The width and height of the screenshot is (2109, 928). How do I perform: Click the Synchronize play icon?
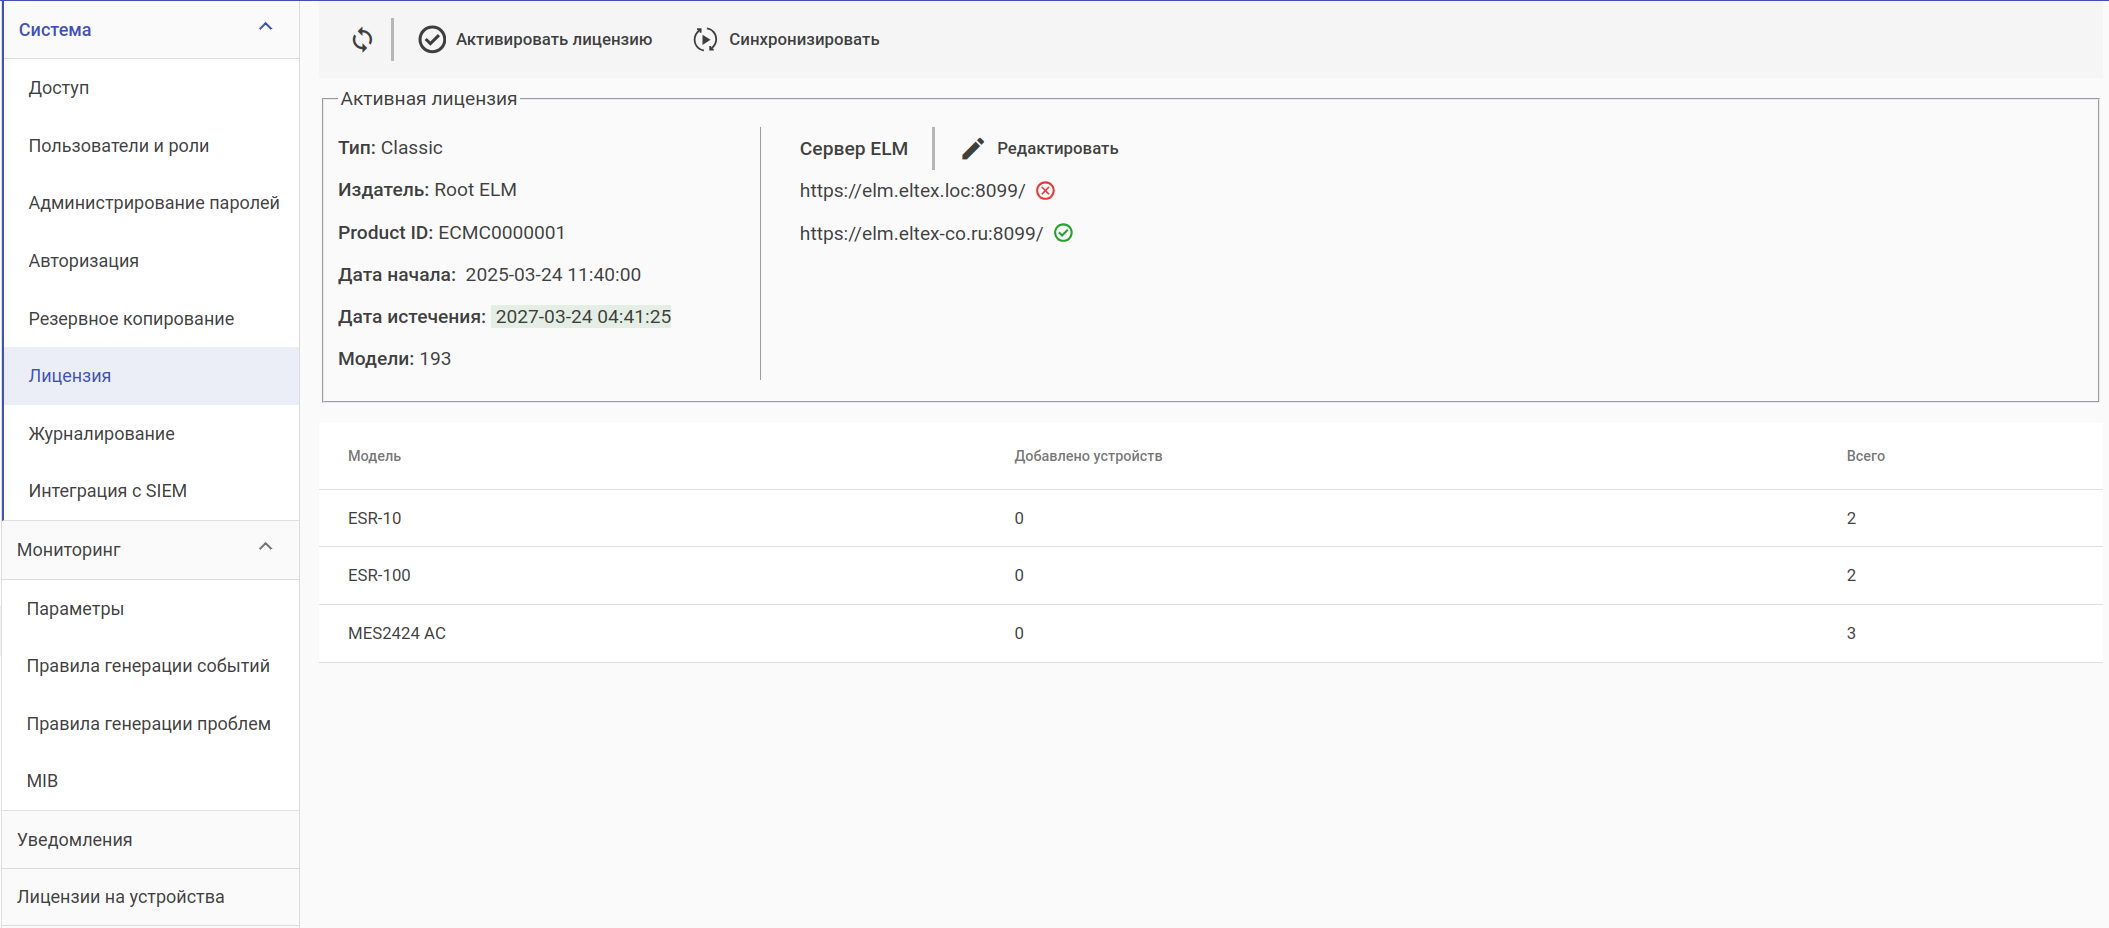[x=705, y=40]
